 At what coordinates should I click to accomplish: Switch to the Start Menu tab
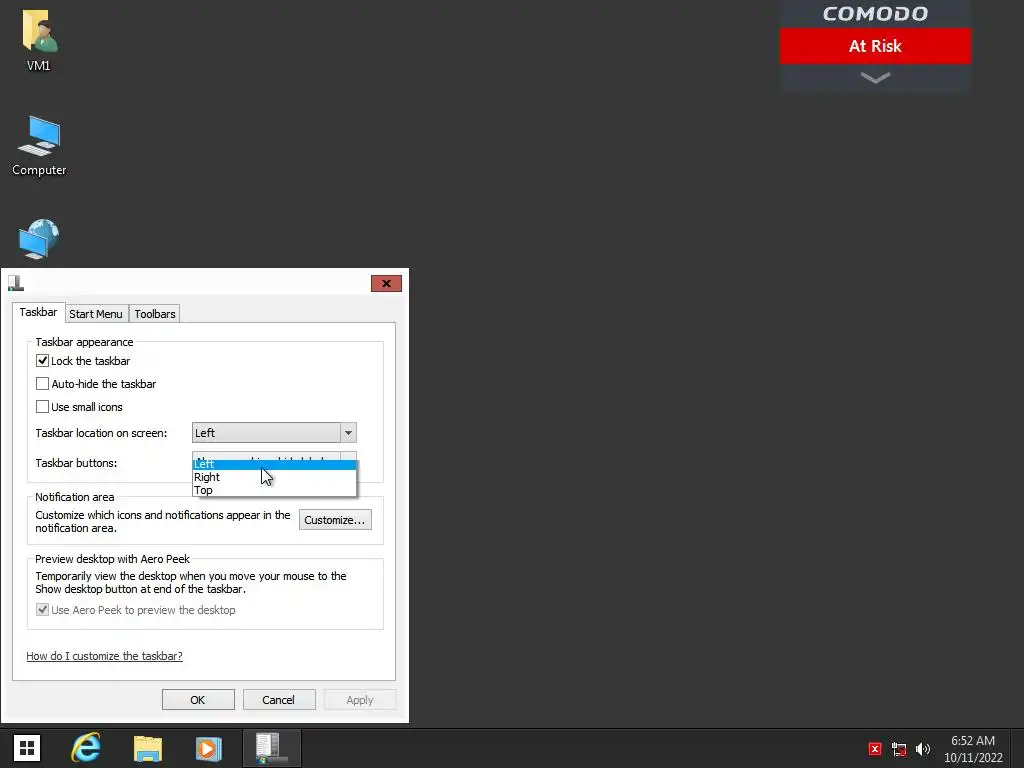[96, 314]
